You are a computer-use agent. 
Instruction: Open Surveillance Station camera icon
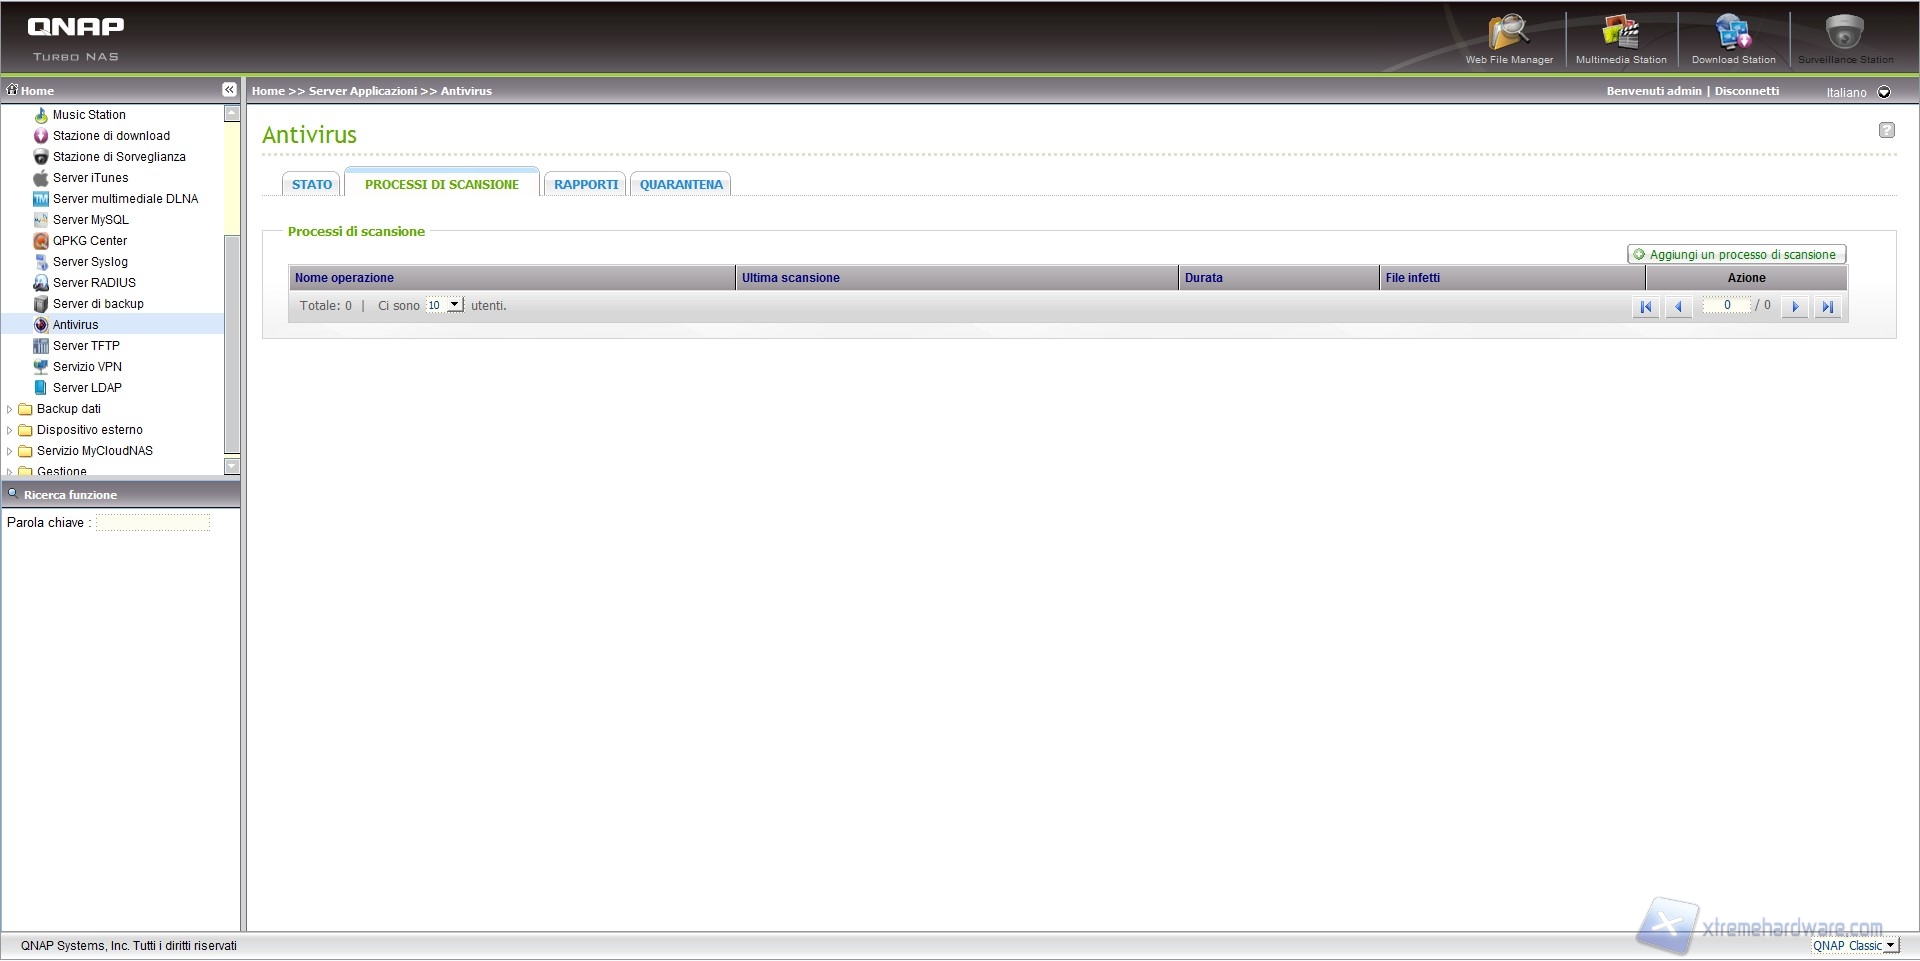pos(1845,37)
